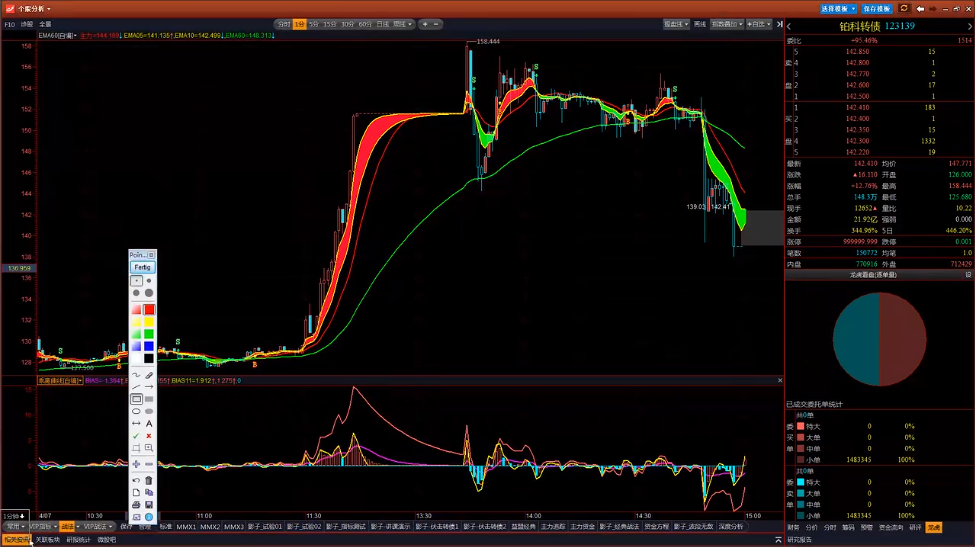The height and width of the screenshot is (547, 975).
Task: Select the text tool in drawing palette
Action: 149,423
